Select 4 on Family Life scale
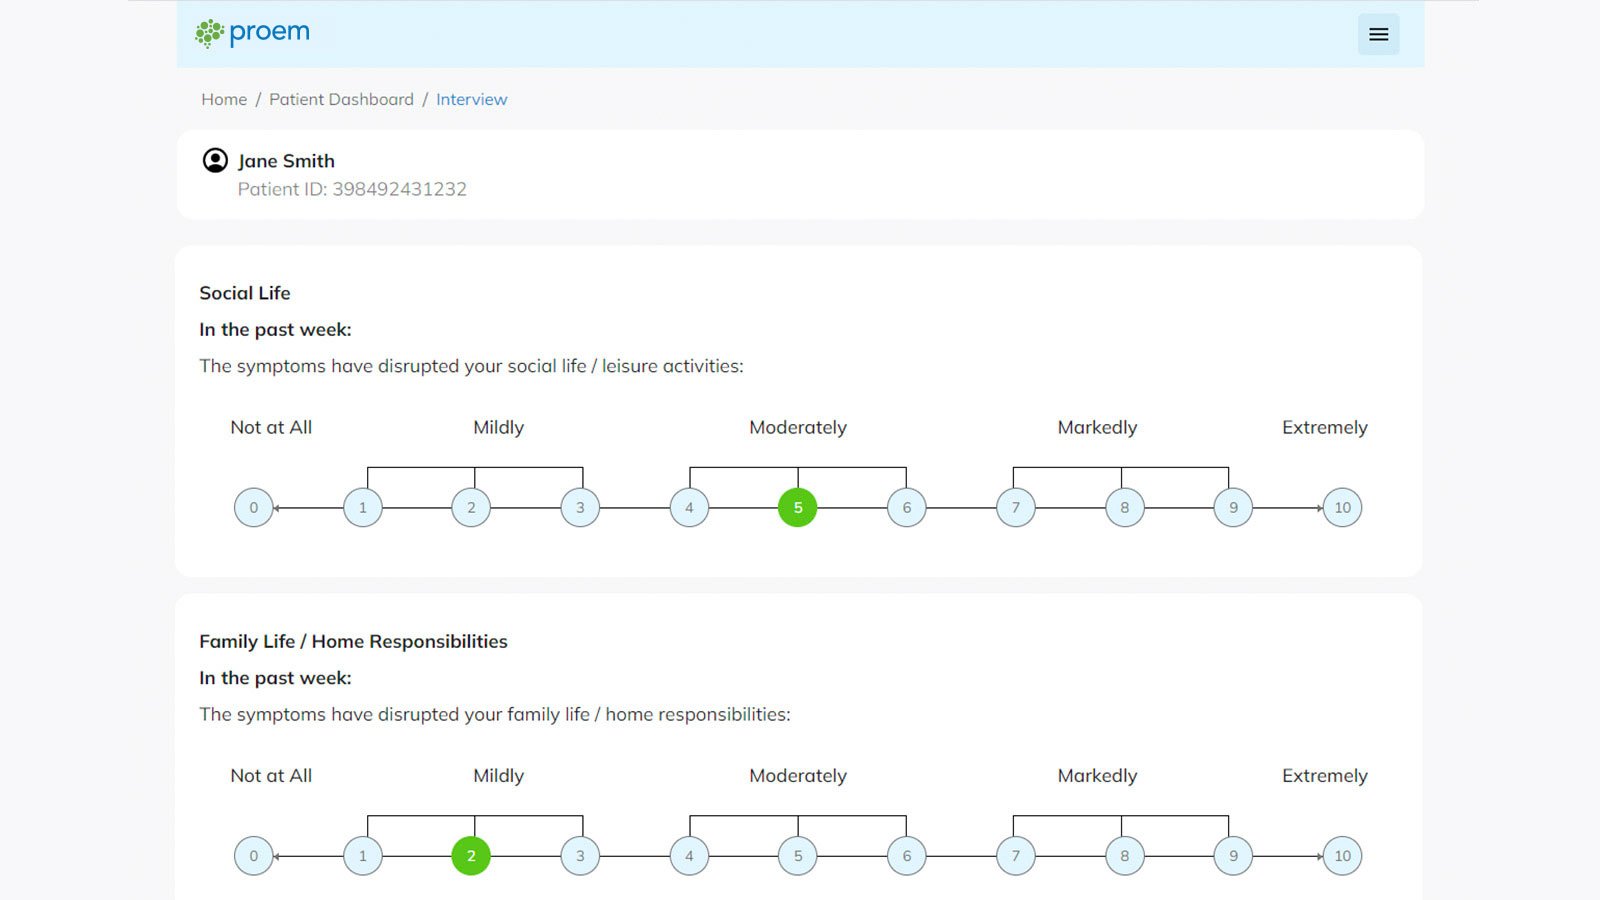The height and width of the screenshot is (900, 1600). coord(689,855)
